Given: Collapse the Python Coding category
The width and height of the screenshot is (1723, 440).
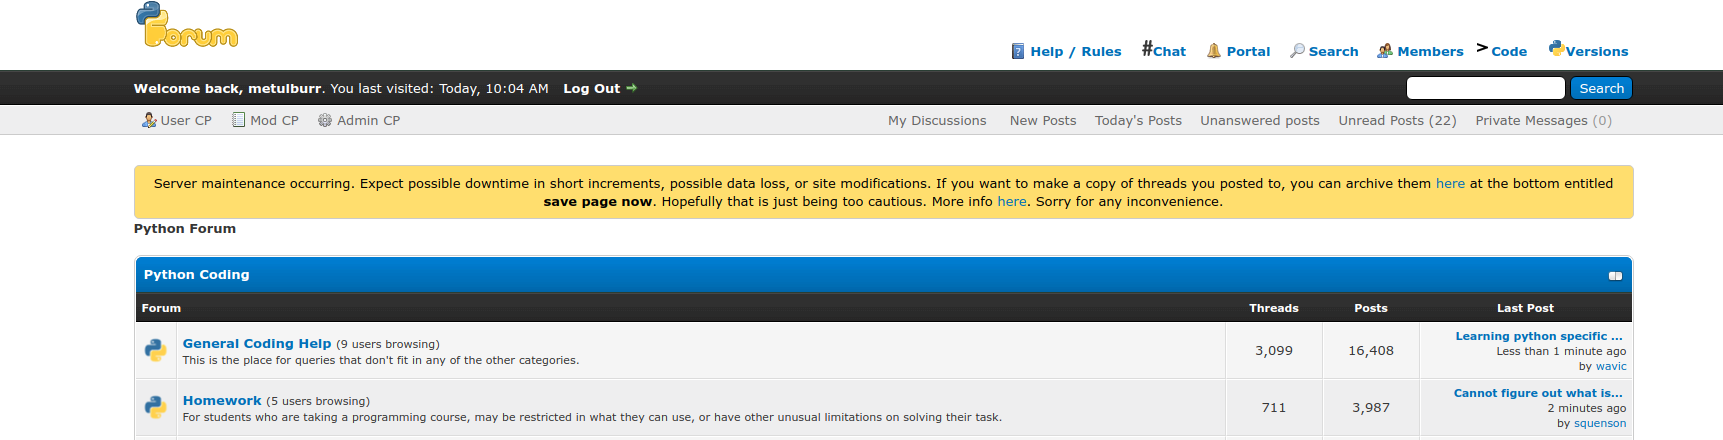Looking at the screenshot, I should [x=1614, y=276].
